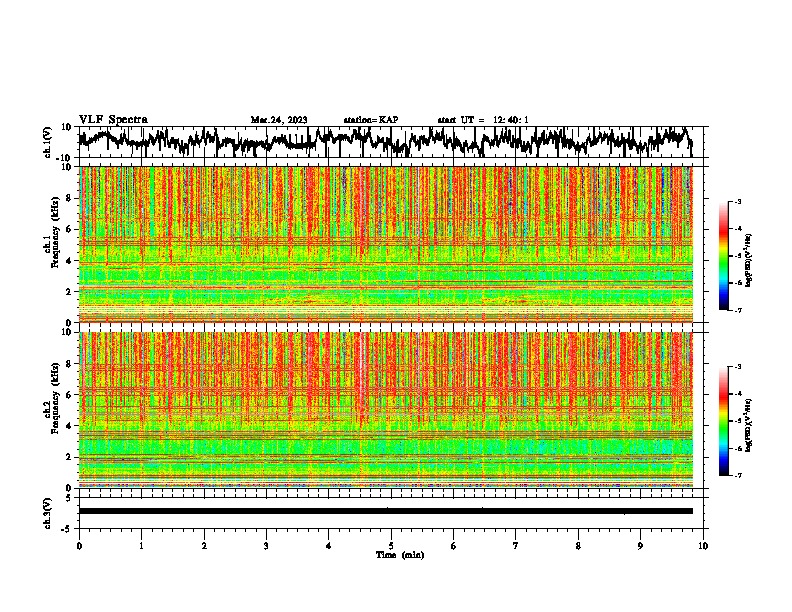The image size is (792, 612).
Task: Click time axis tick label "2"
Action: (204, 546)
